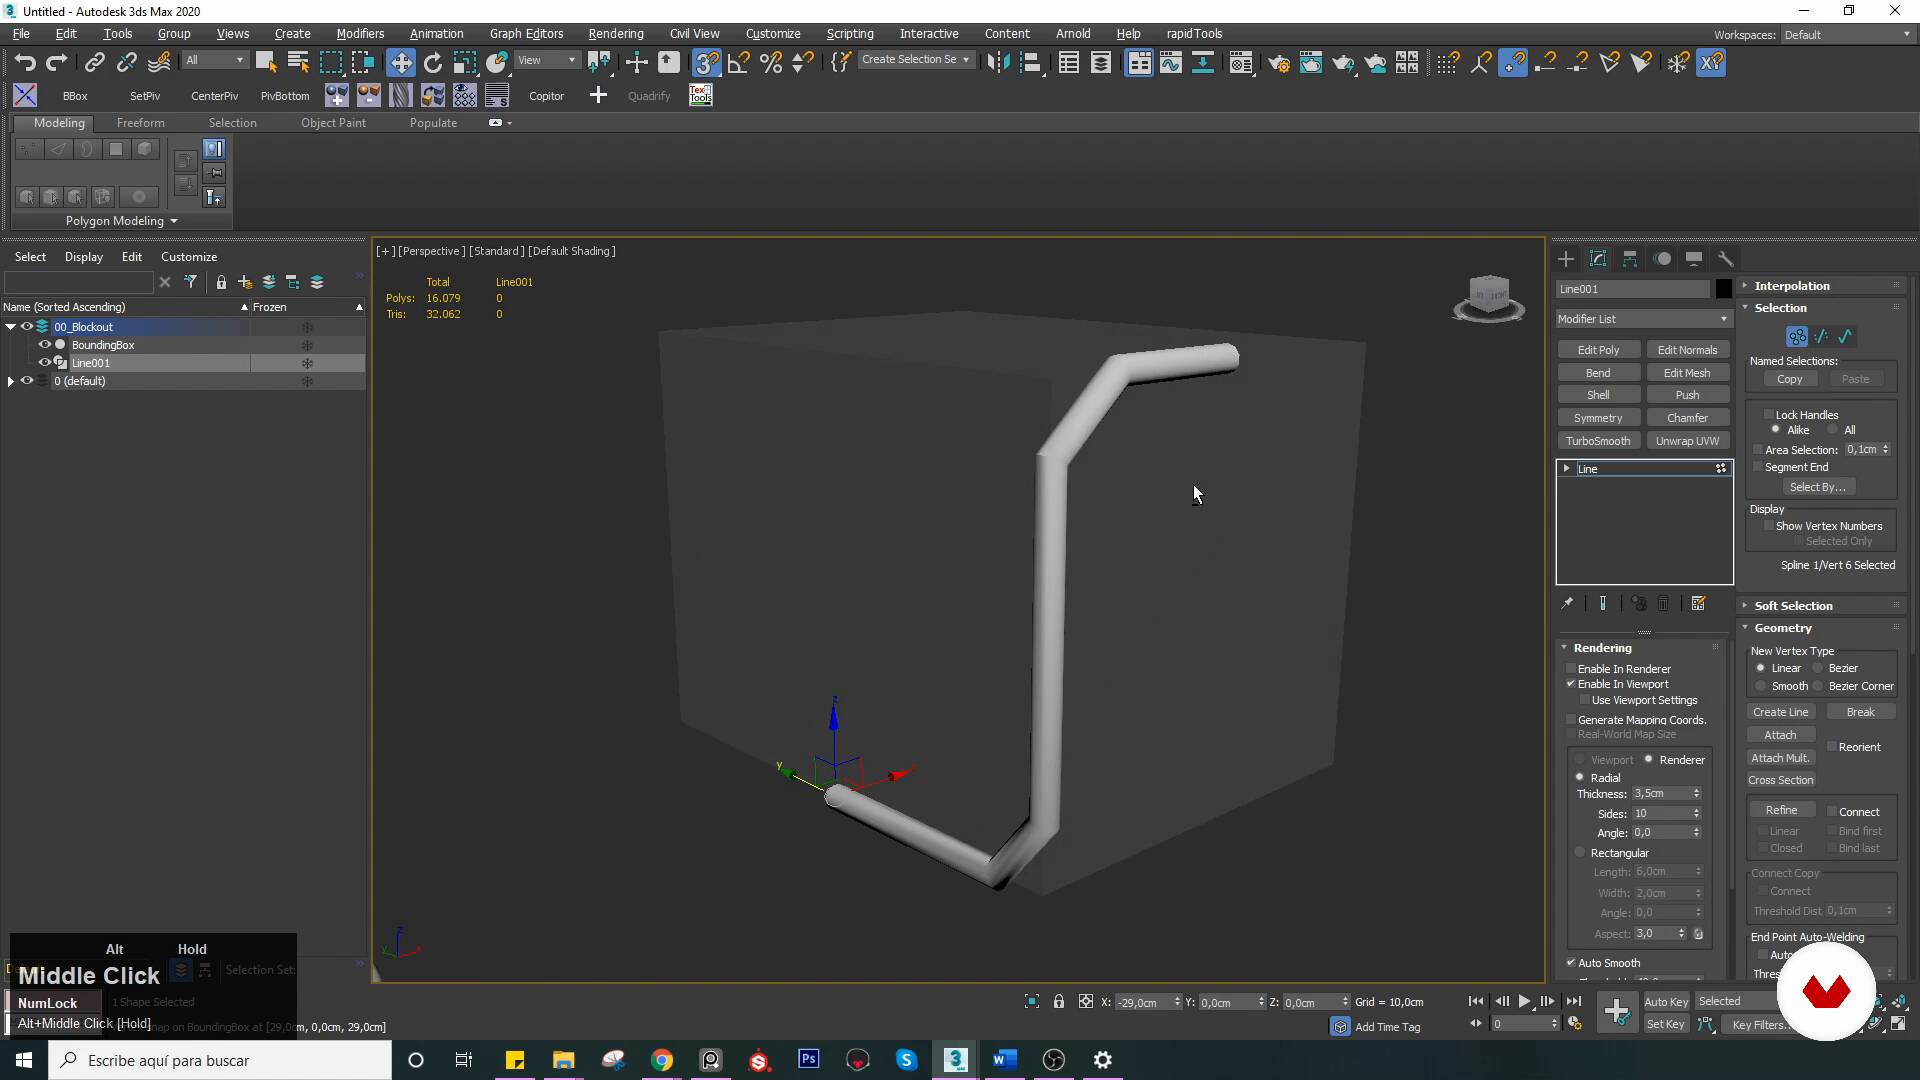Viewport: 1920px width, 1080px height.
Task: Open the Scripting menu
Action: point(849,34)
